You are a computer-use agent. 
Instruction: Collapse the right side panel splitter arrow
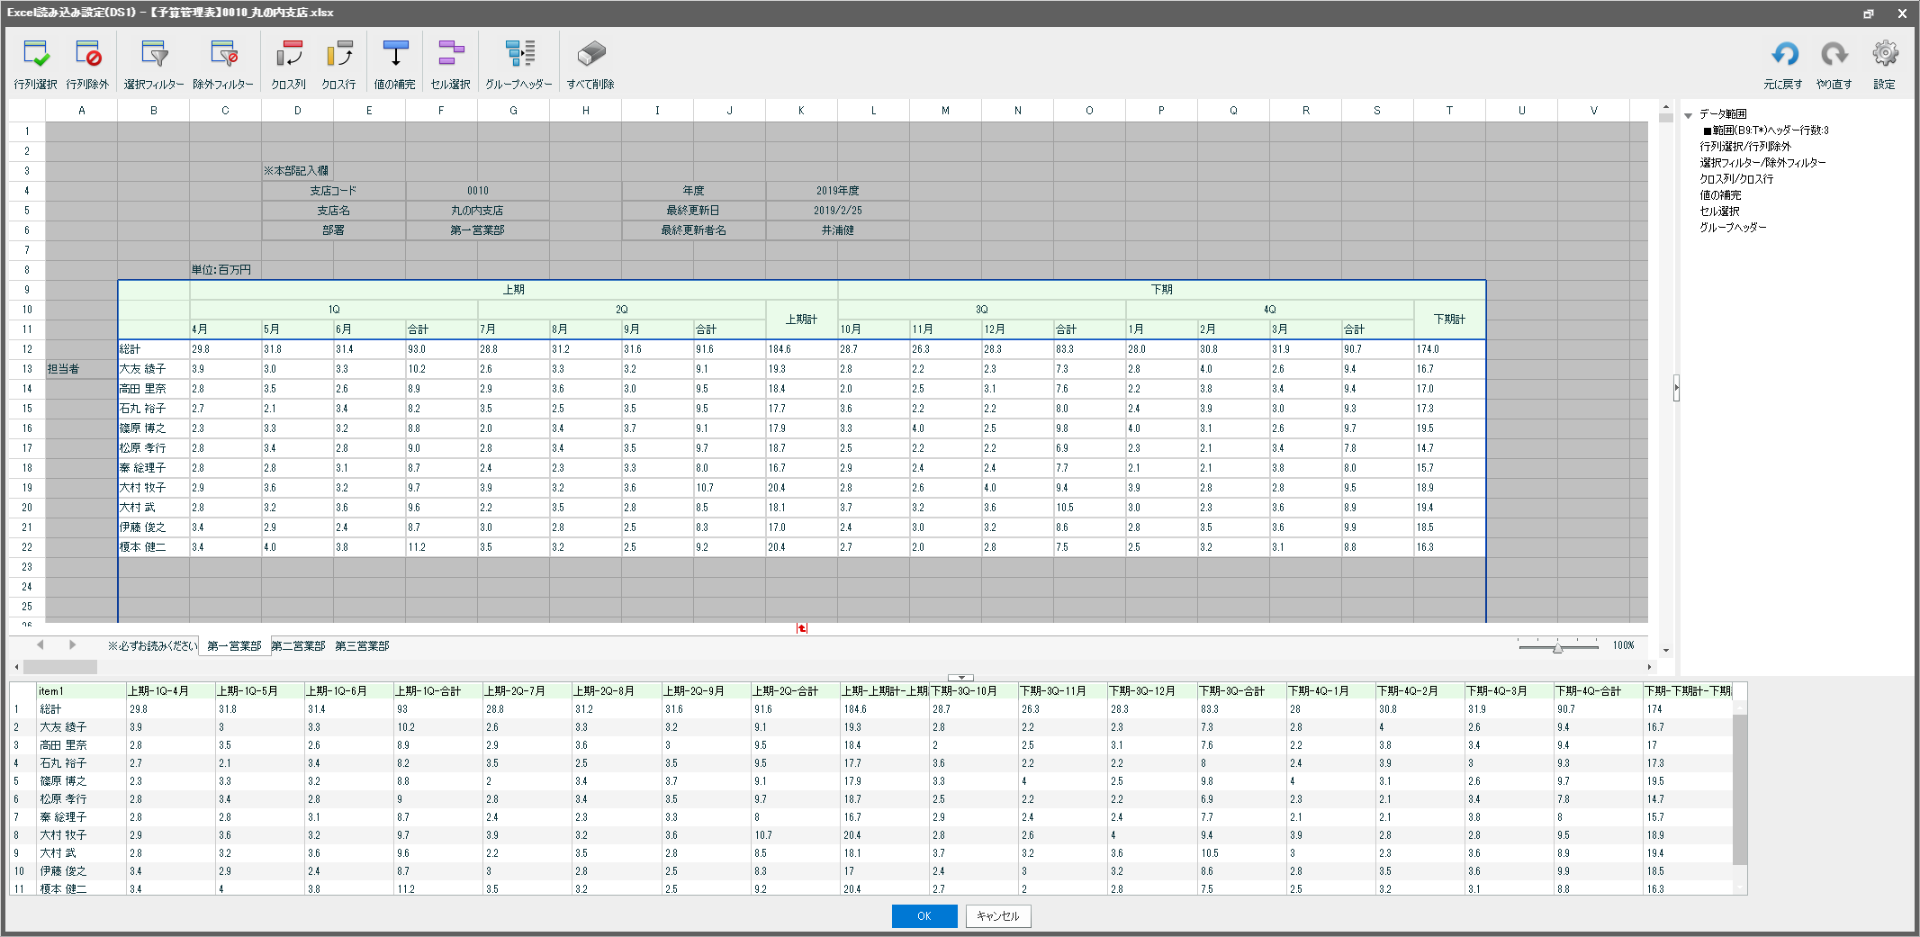pyautogui.click(x=1676, y=388)
